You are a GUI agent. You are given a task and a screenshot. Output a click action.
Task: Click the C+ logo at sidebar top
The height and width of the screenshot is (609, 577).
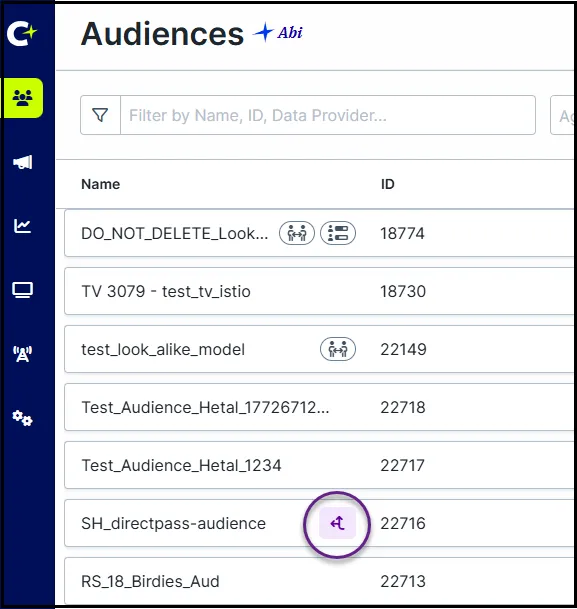[x=22, y=33]
